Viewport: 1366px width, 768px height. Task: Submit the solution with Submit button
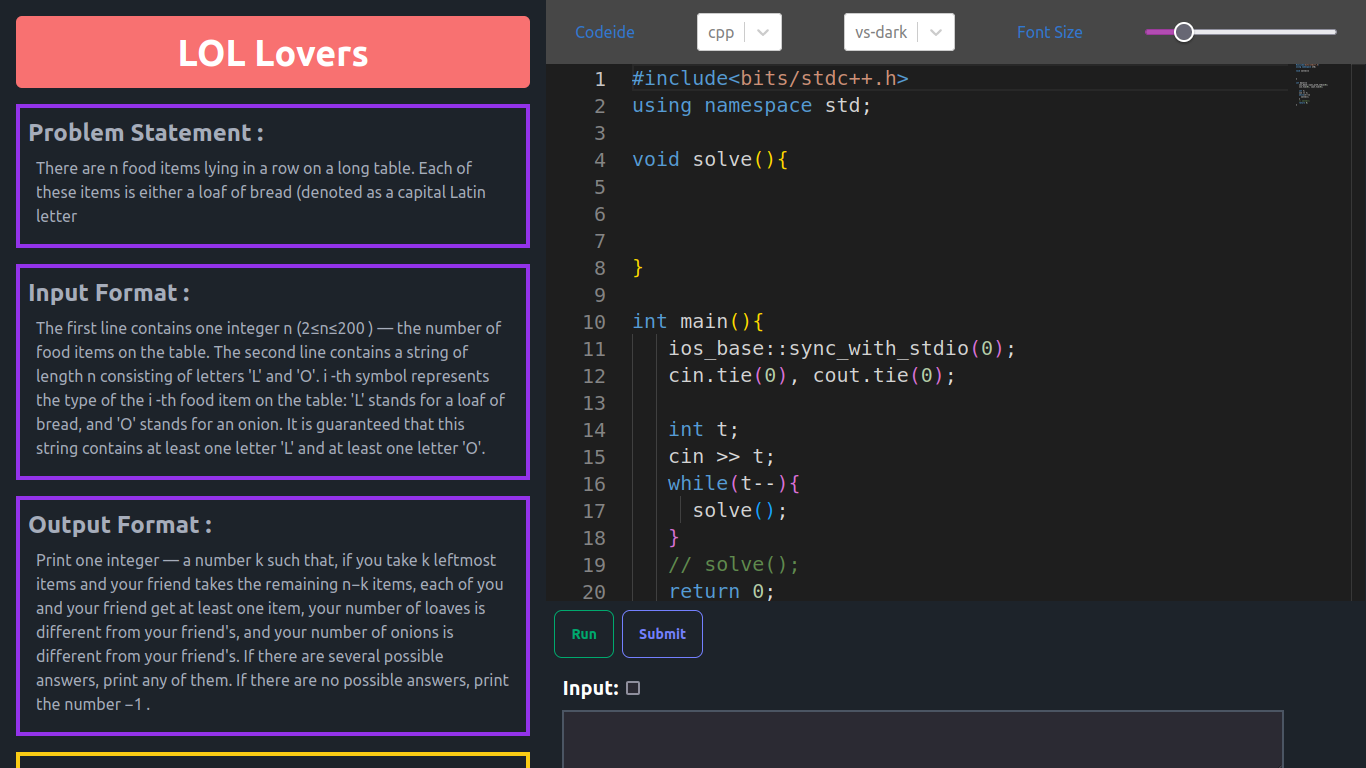point(662,634)
